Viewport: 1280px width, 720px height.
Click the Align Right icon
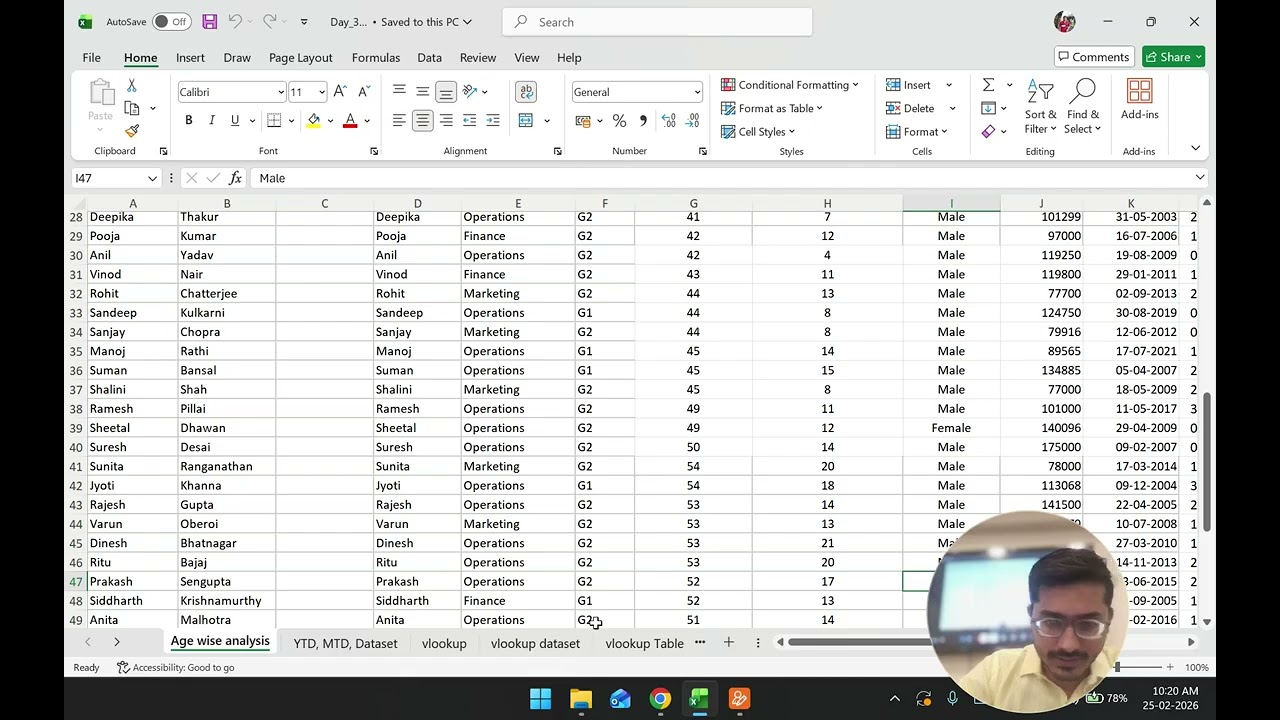[x=446, y=121]
